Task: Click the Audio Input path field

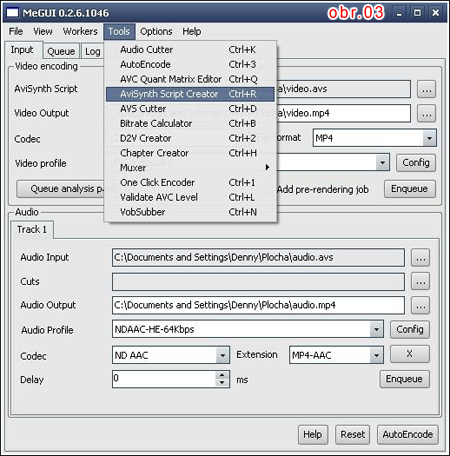Action: coord(258,257)
